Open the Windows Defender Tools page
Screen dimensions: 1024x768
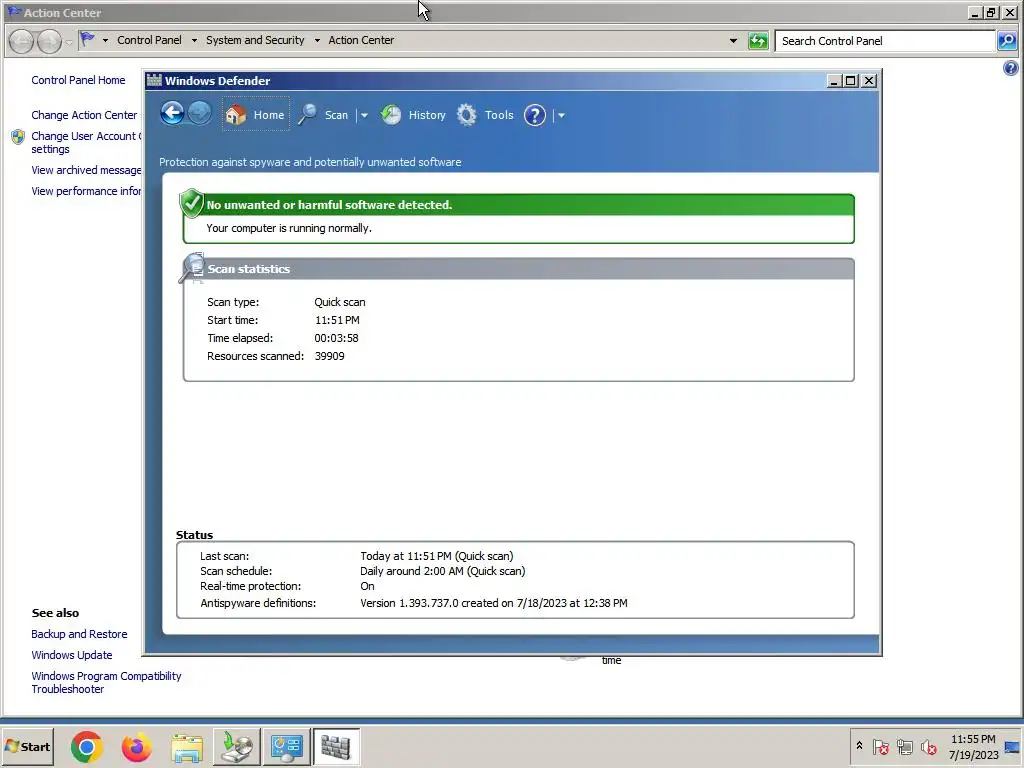pyautogui.click(x=485, y=115)
